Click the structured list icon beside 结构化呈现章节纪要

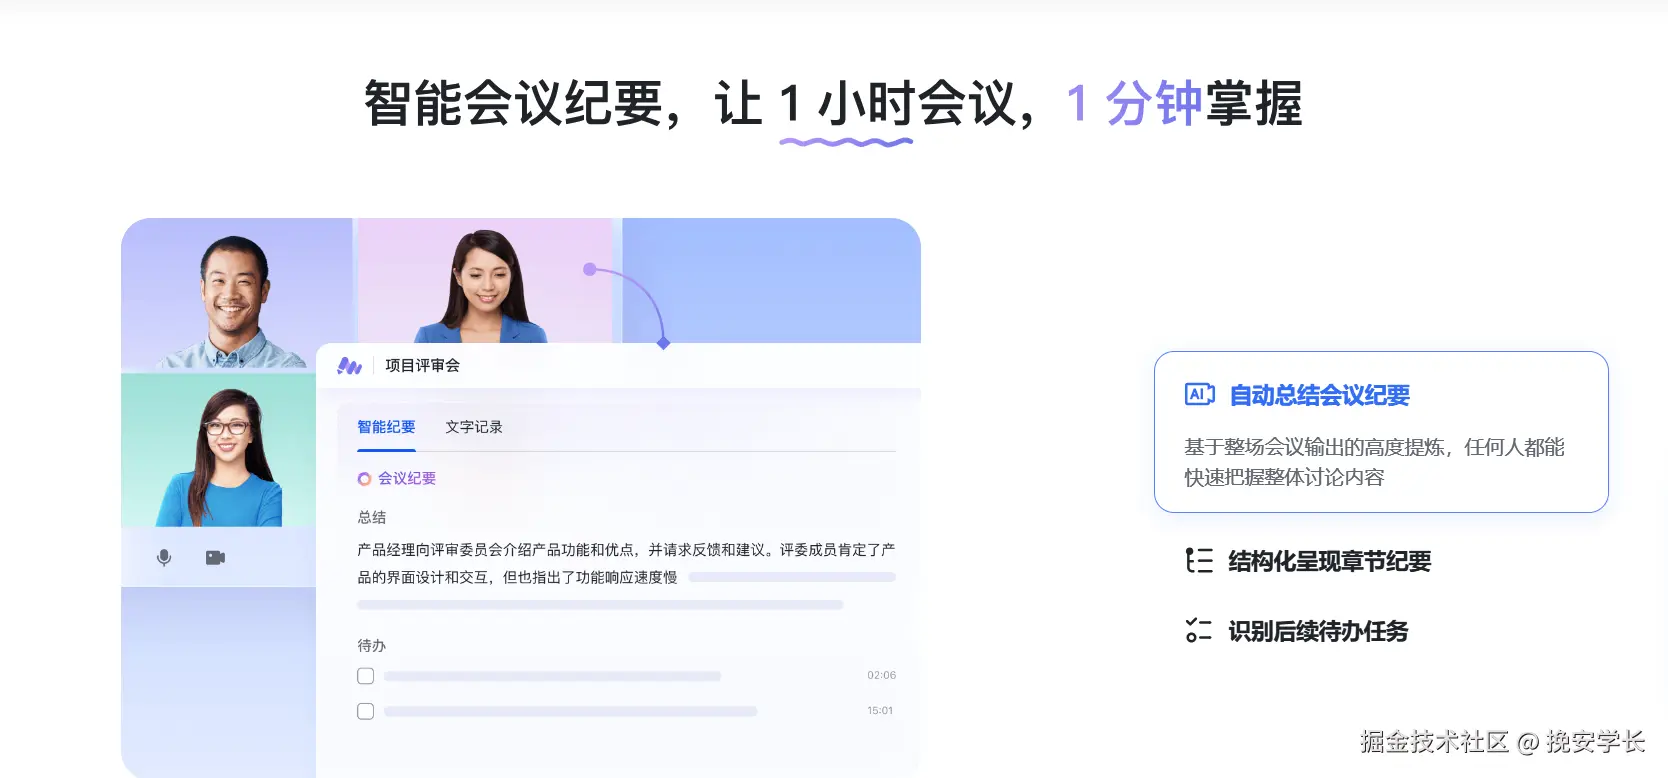pos(1198,560)
